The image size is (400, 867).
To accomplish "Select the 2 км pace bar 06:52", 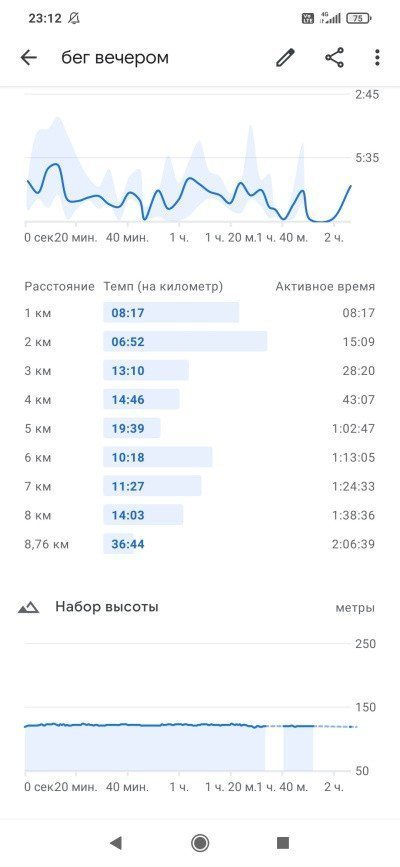I will 185,342.
